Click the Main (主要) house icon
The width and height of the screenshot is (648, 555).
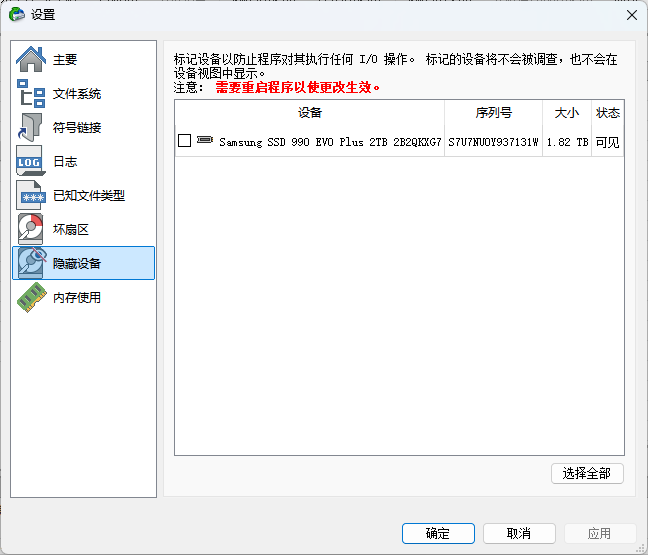click(x=31, y=60)
